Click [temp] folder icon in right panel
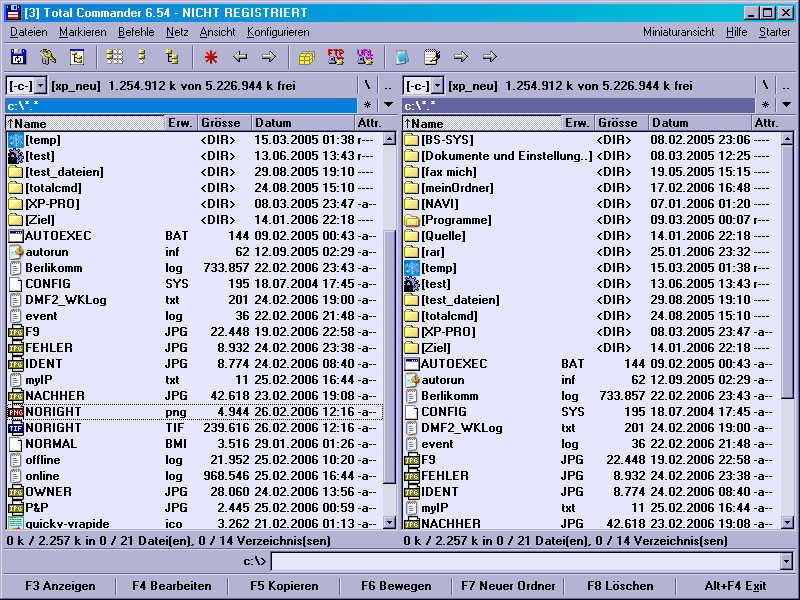The image size is (800, 600). (412, 268)
